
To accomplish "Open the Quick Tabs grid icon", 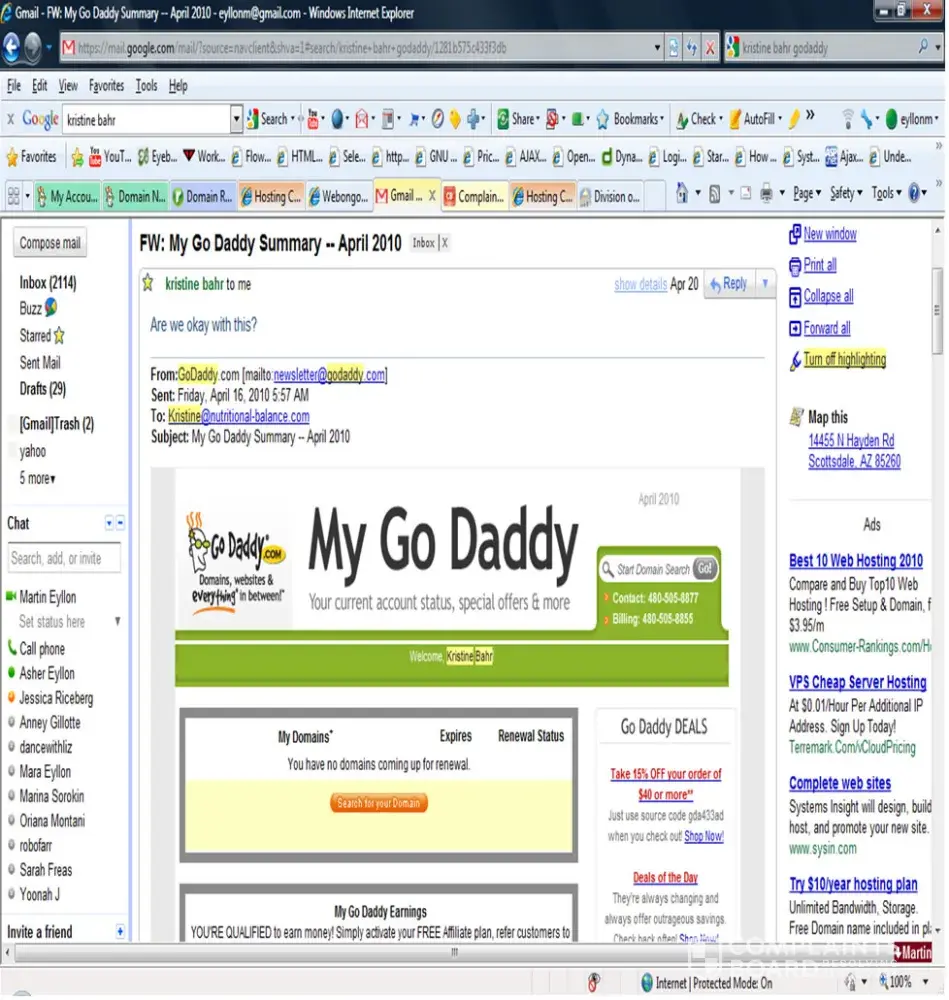I will pyautogui.click(x=13, y=196).
